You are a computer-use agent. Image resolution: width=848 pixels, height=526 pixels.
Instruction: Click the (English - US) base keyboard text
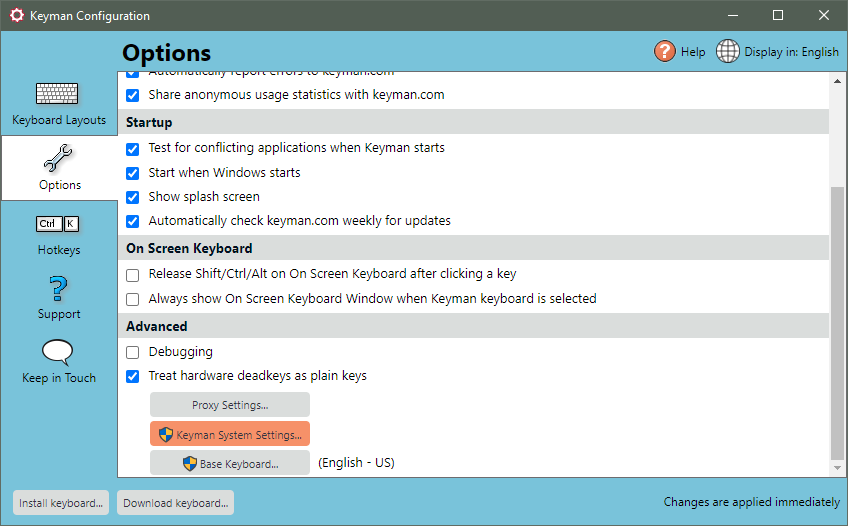[x=356, y=463]
